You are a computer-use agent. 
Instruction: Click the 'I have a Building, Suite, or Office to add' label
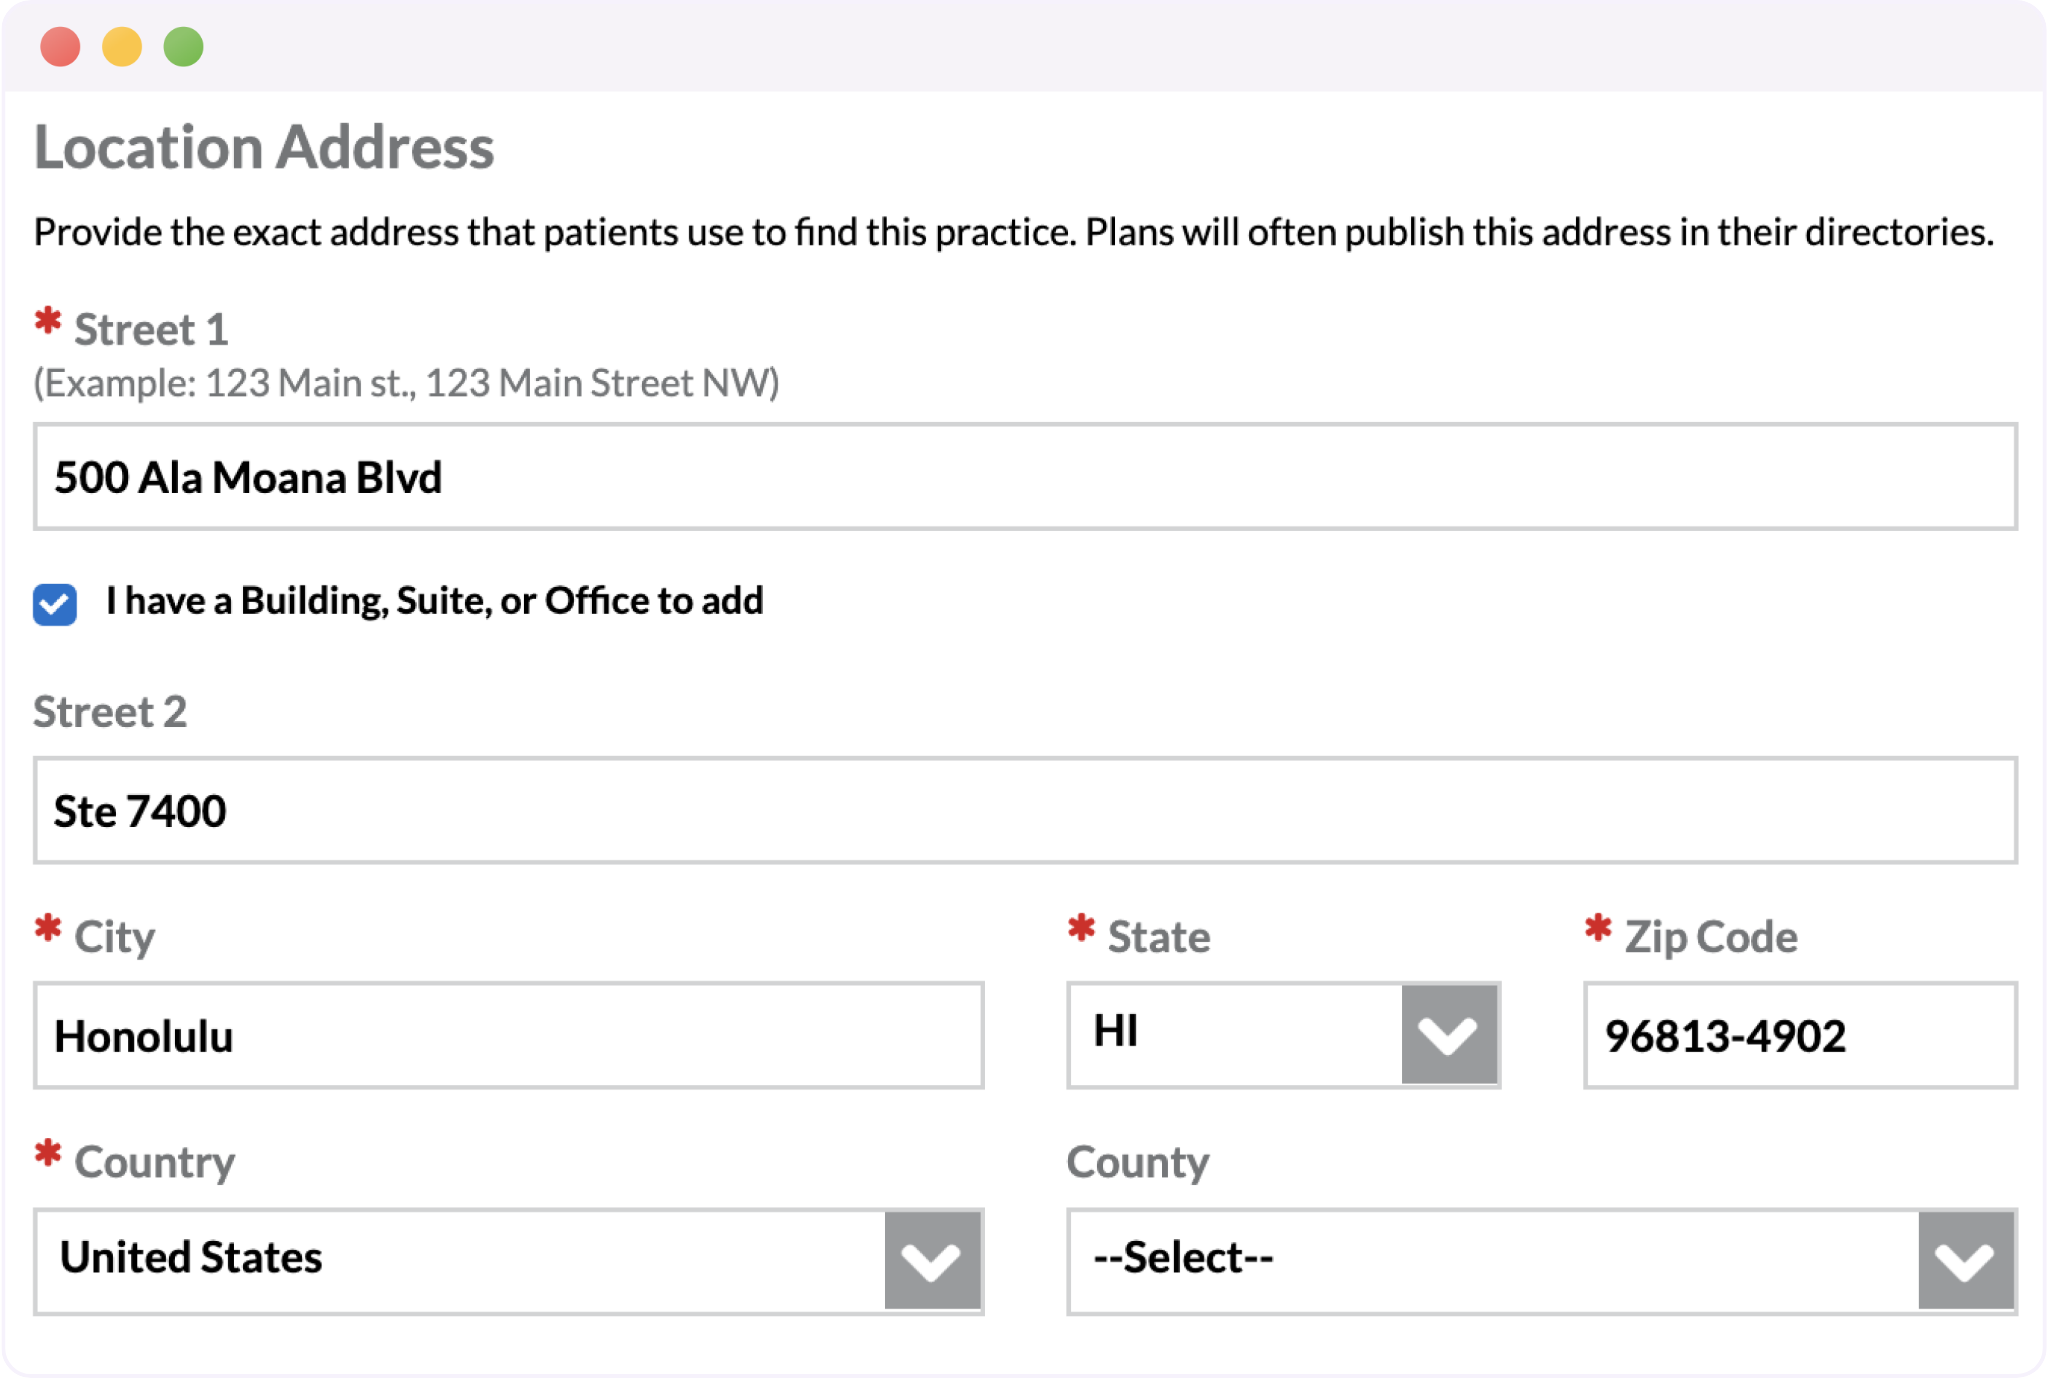[x=435, y=601]
